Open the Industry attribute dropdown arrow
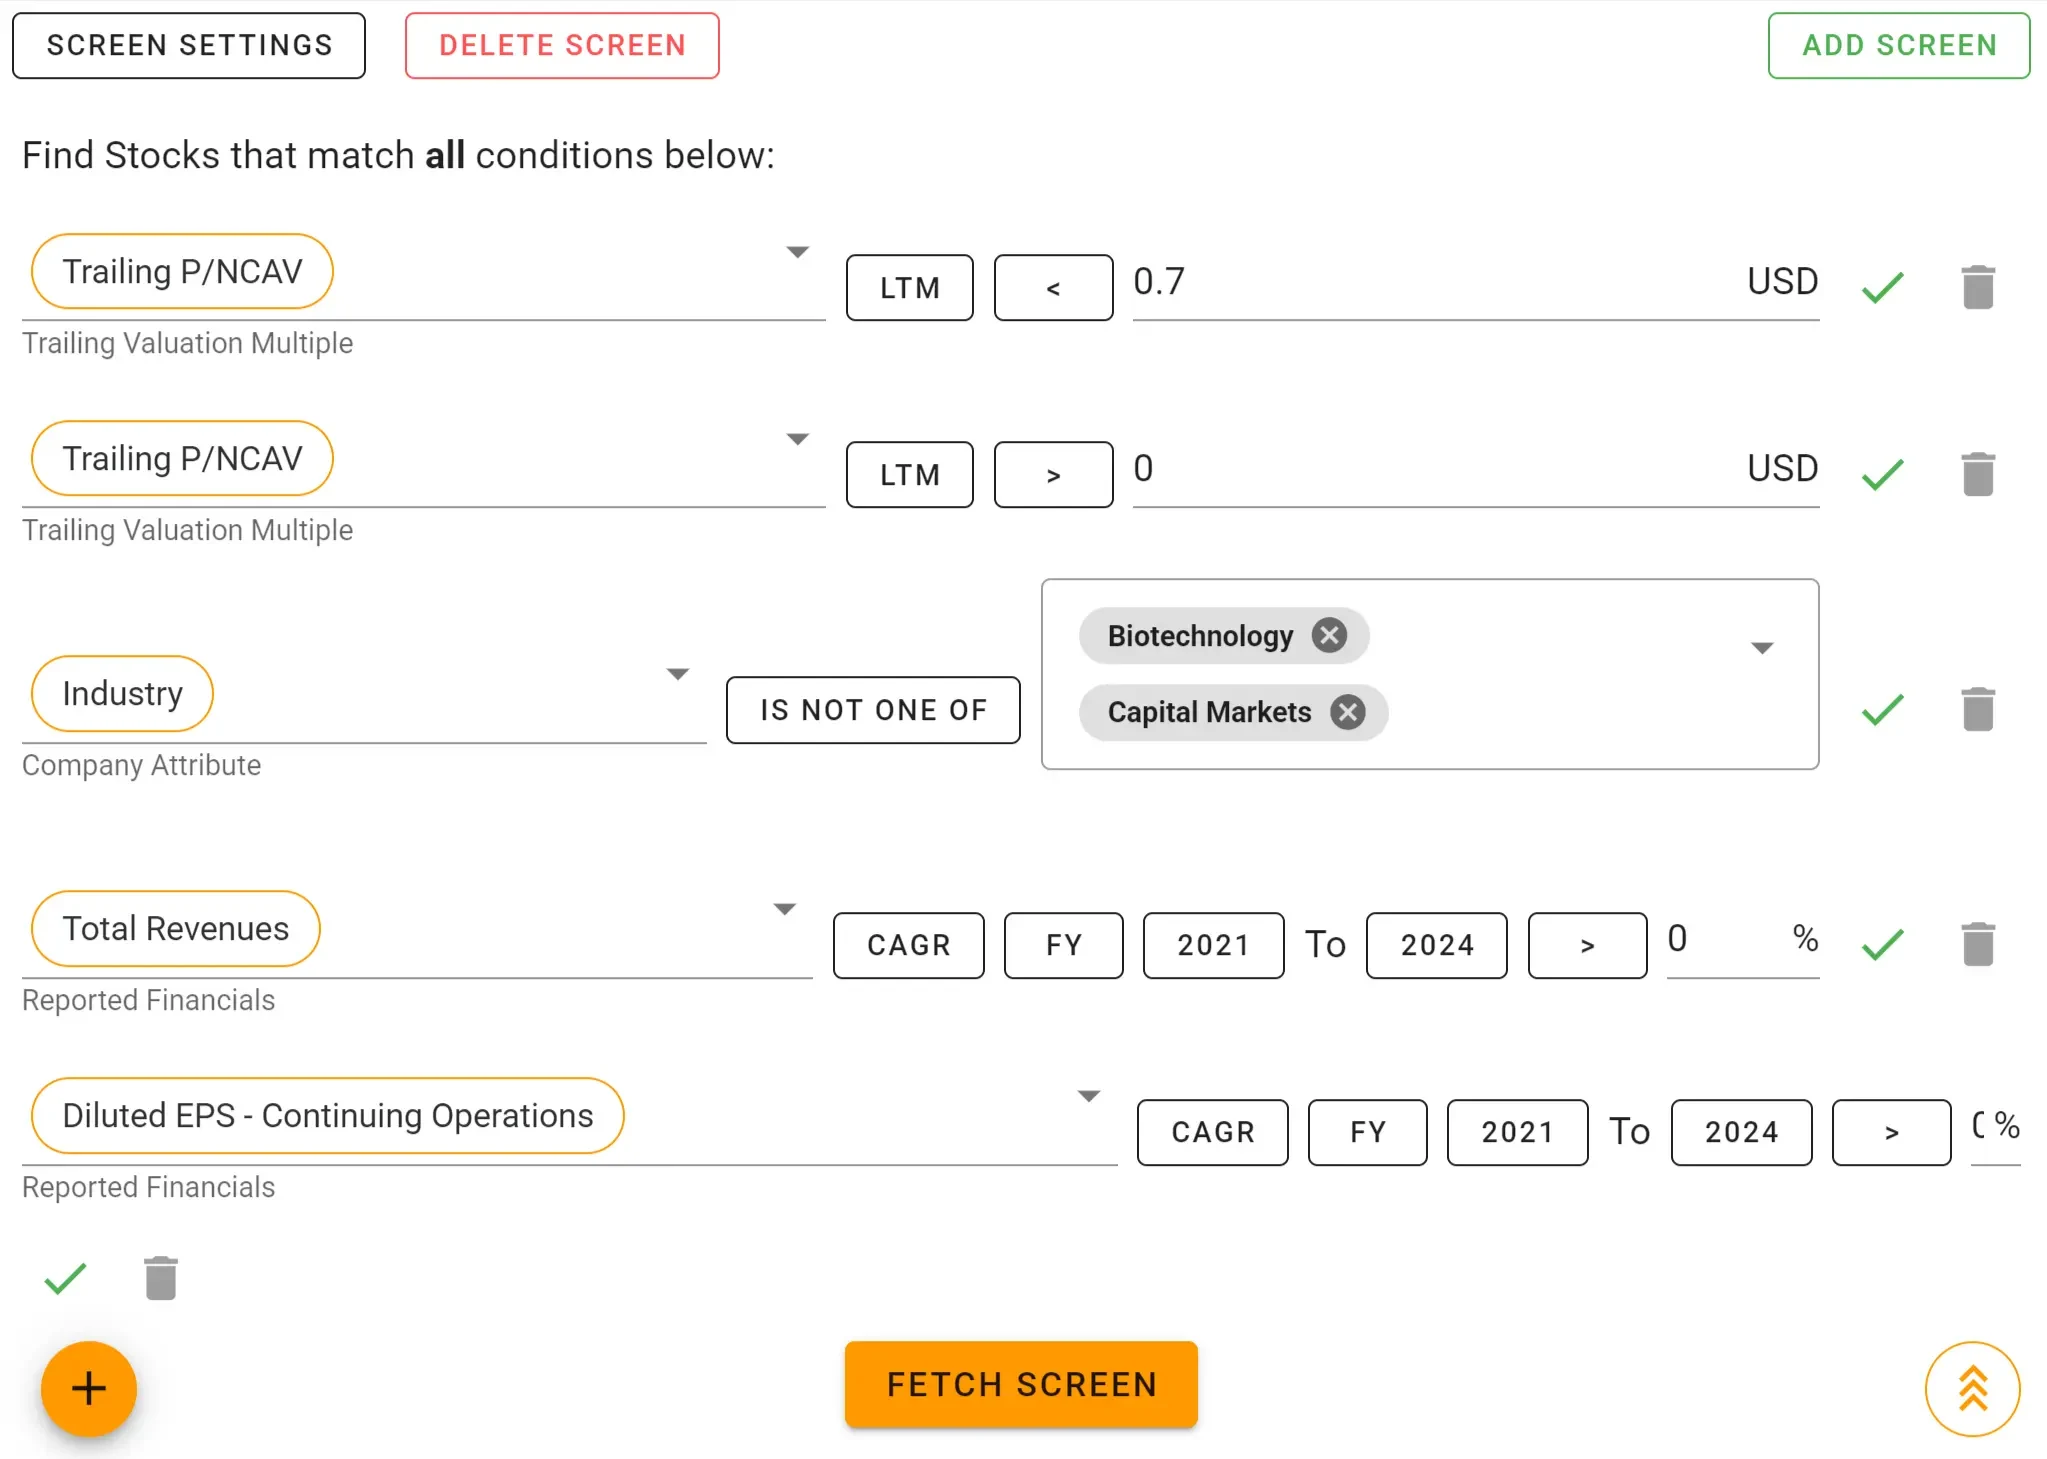 [678, 674]
